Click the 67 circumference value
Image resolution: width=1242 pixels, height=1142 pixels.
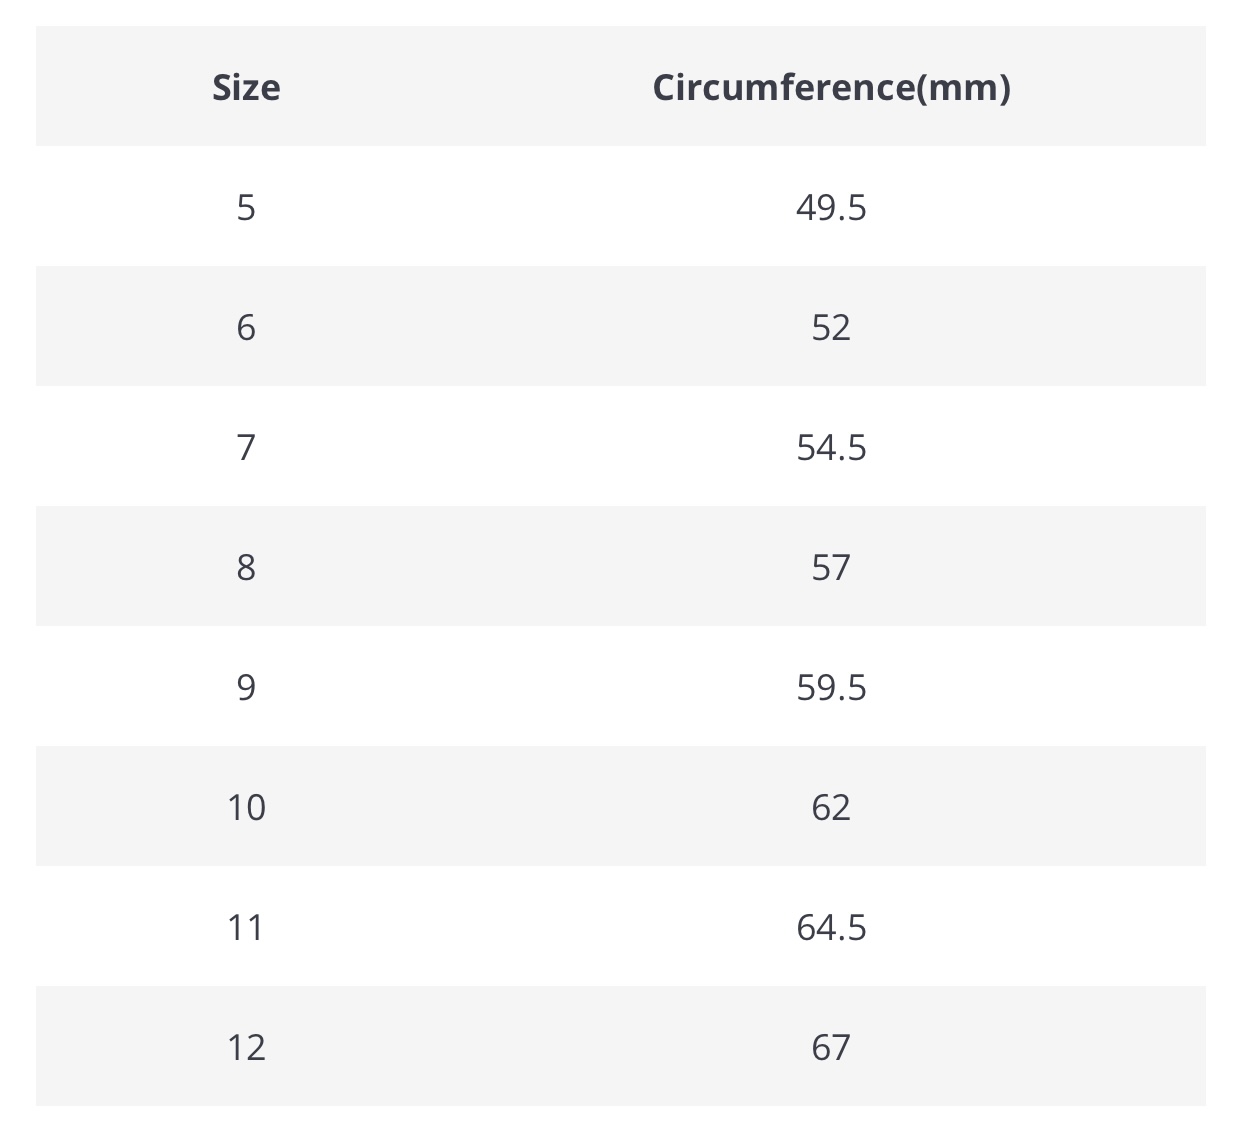click(831, 1047)
